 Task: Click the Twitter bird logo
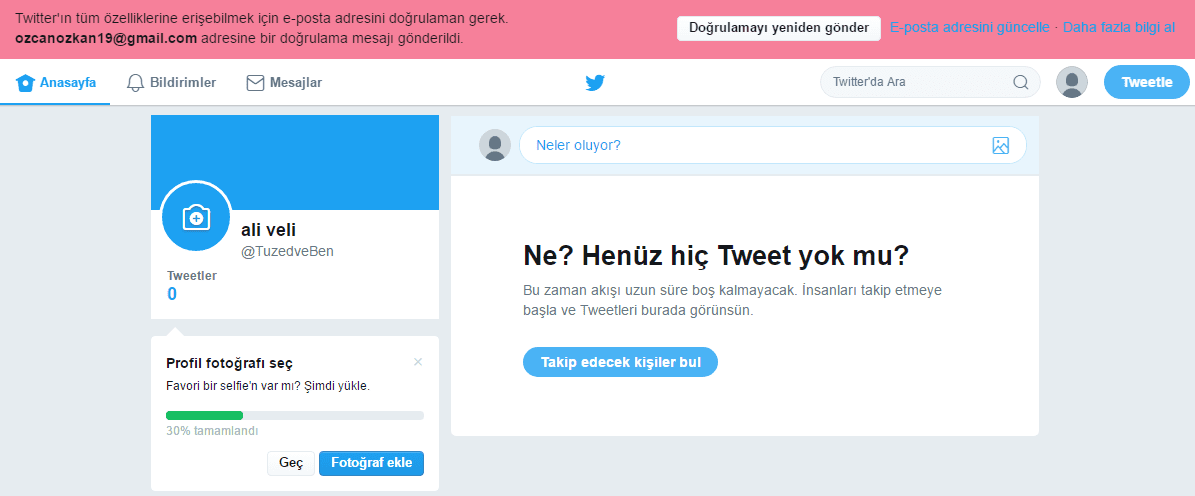[595, 82]
